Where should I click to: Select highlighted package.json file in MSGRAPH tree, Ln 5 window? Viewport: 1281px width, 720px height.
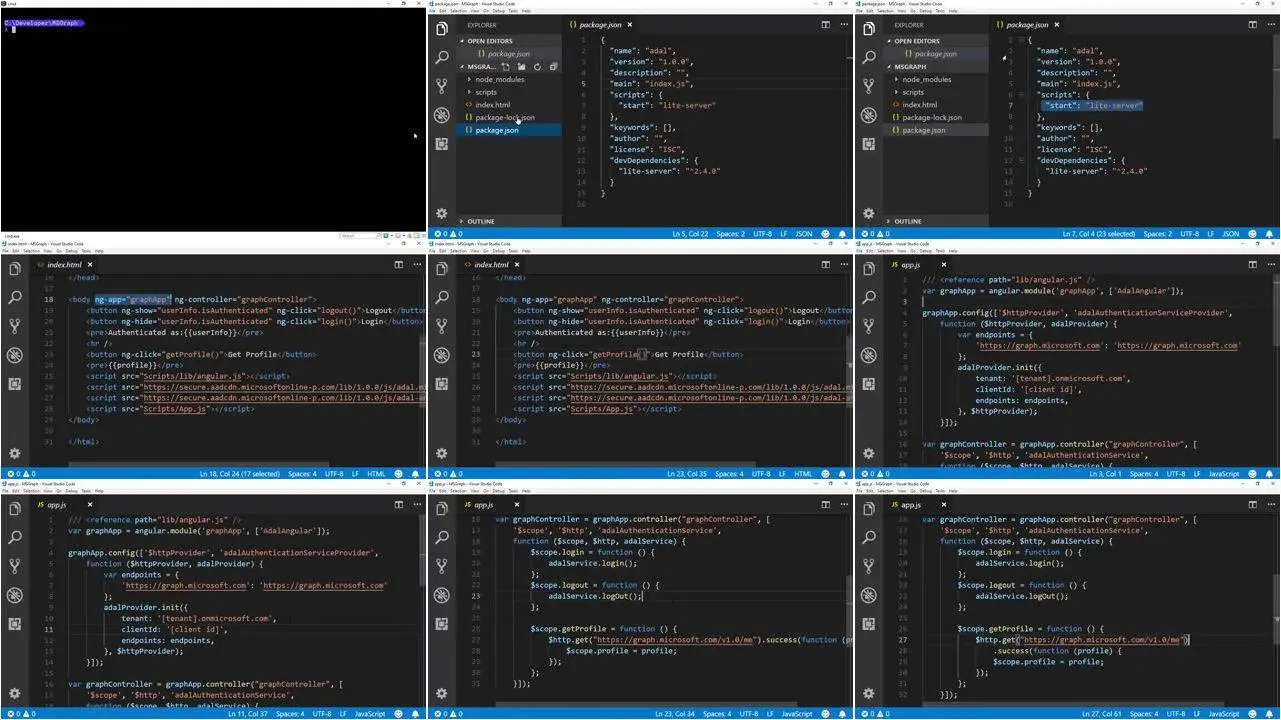pos(510,130)
